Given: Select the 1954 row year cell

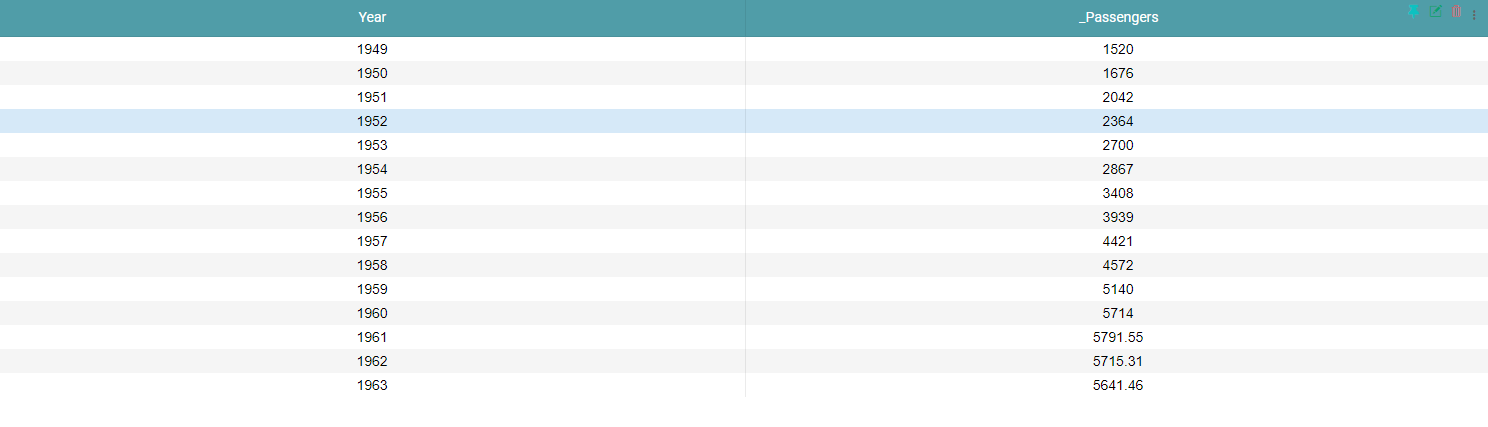Looking at the screenshot, I should pyautogui.click(x=372, y=169).
